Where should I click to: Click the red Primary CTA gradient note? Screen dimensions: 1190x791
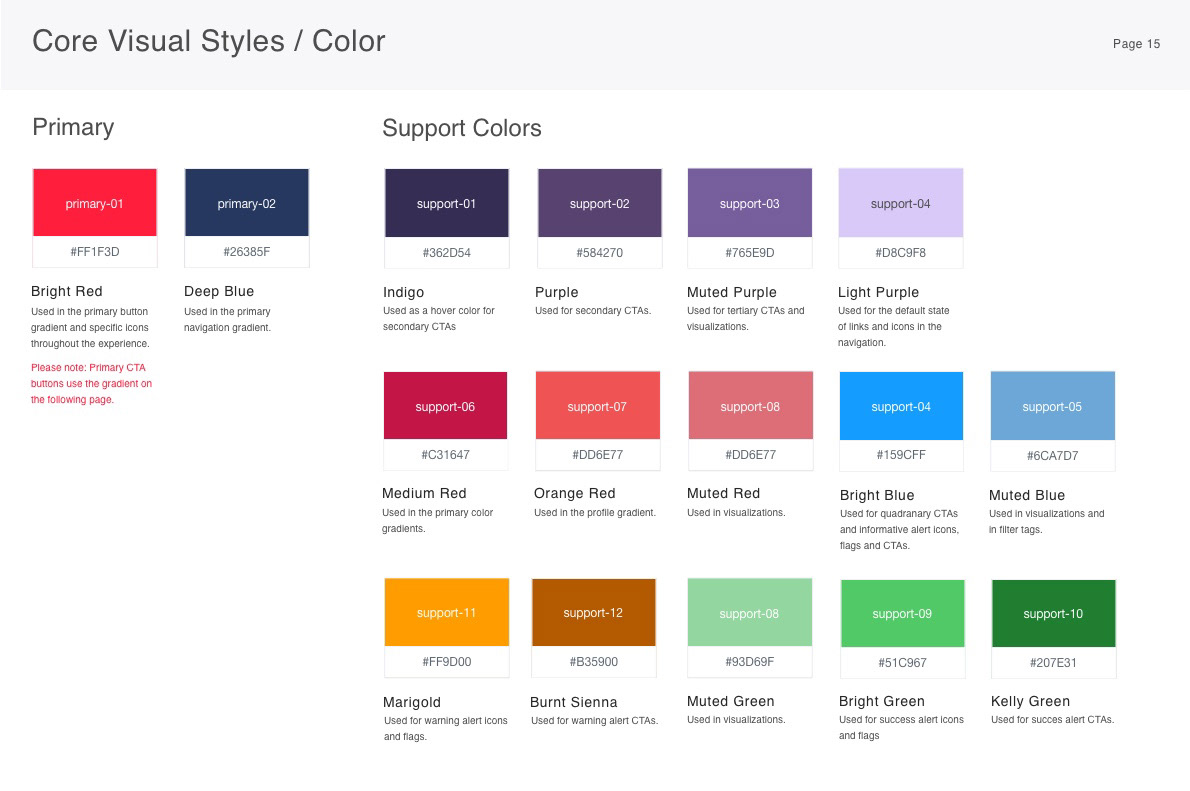[91, 384]
